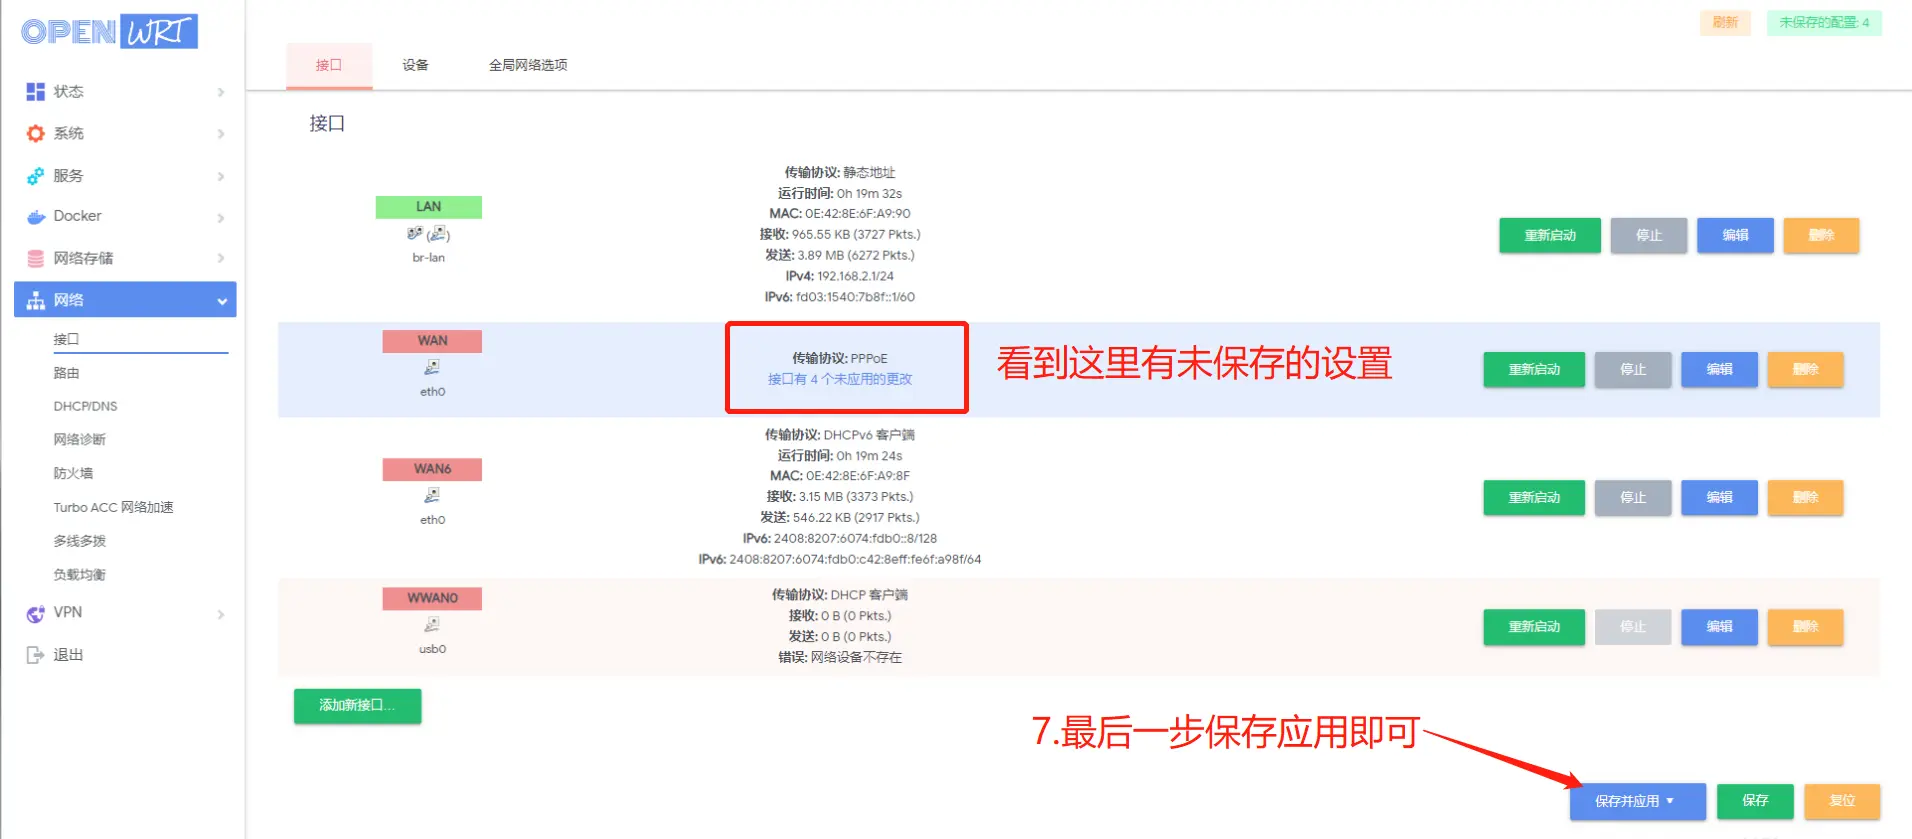Click the OpenWrt logo

click(109, 31)
